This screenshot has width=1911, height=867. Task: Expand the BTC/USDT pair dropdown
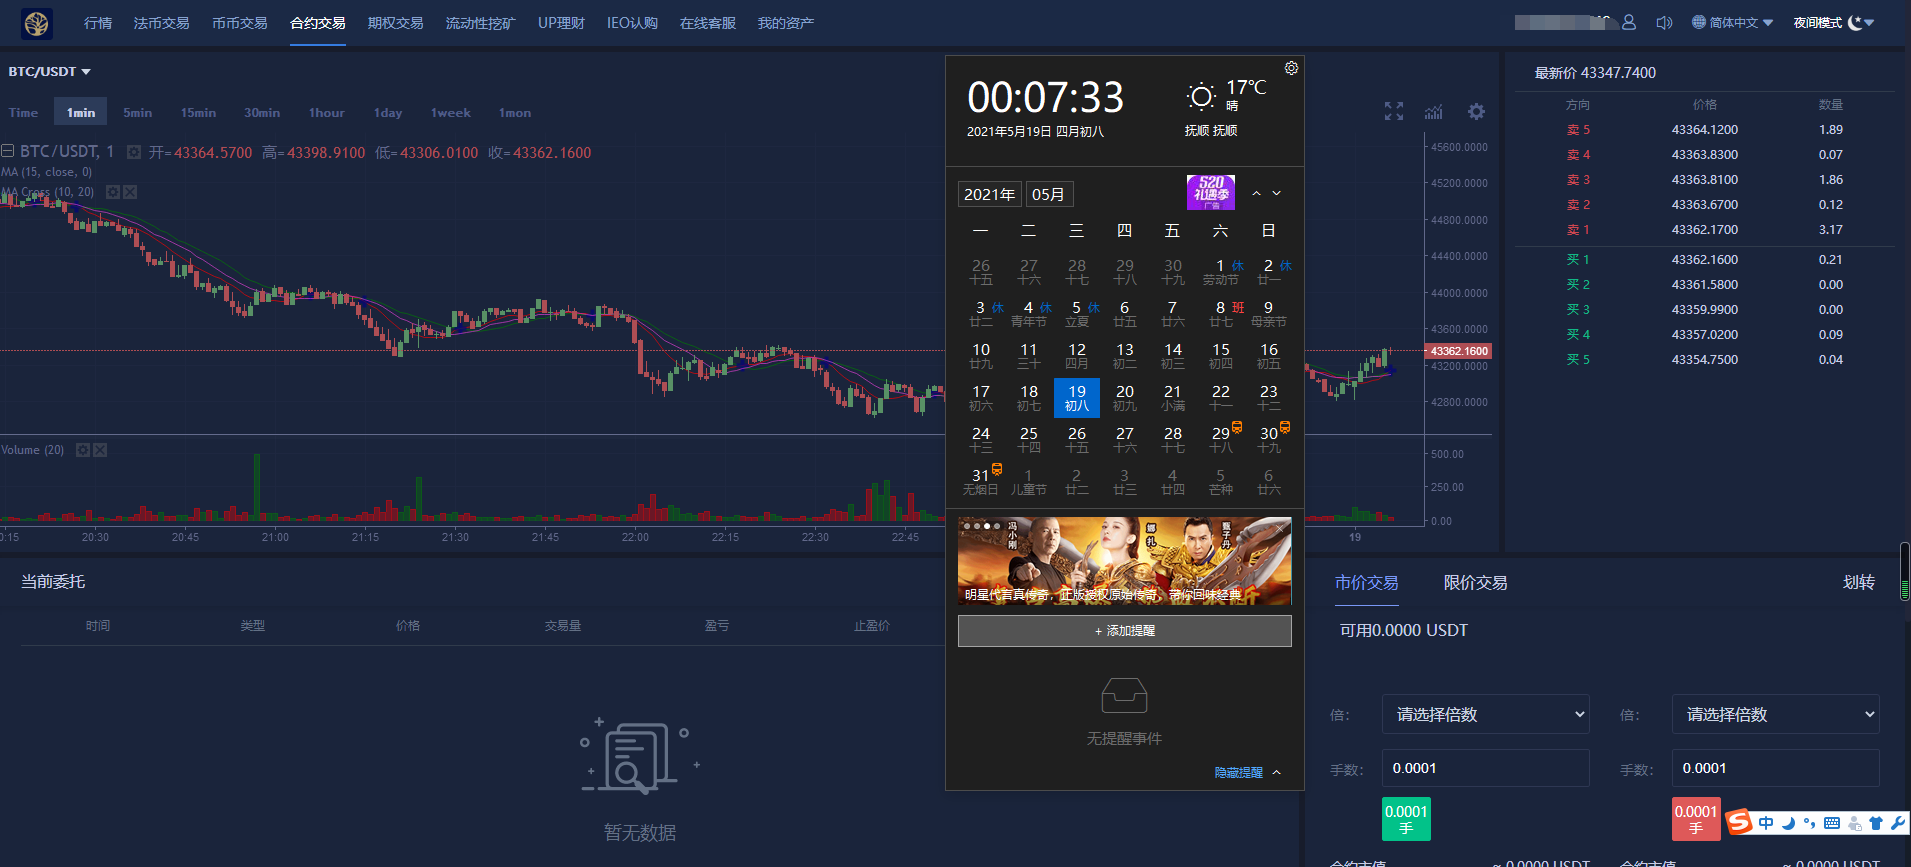click(49, 72)
